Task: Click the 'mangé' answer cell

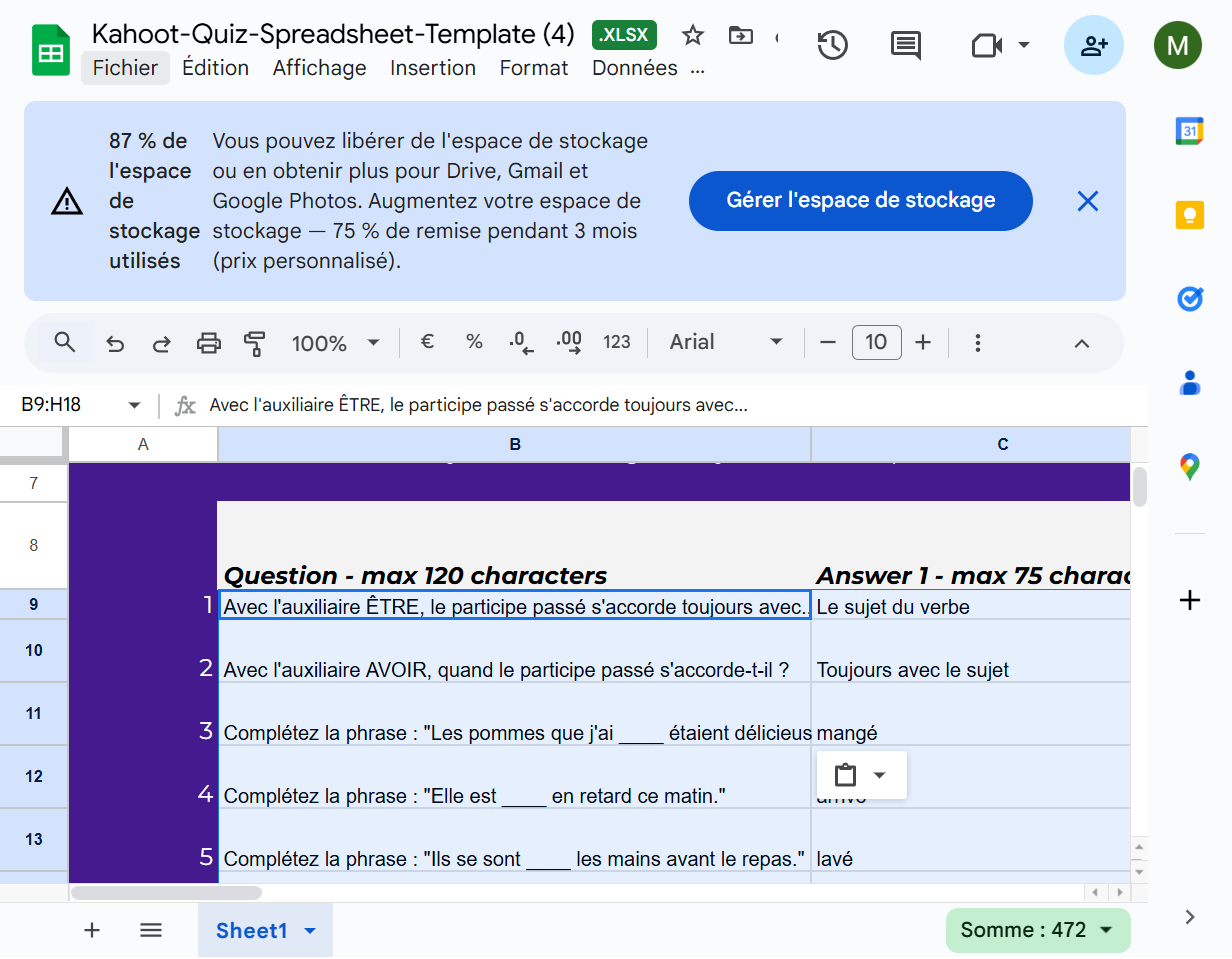Action: coord(971,714)
